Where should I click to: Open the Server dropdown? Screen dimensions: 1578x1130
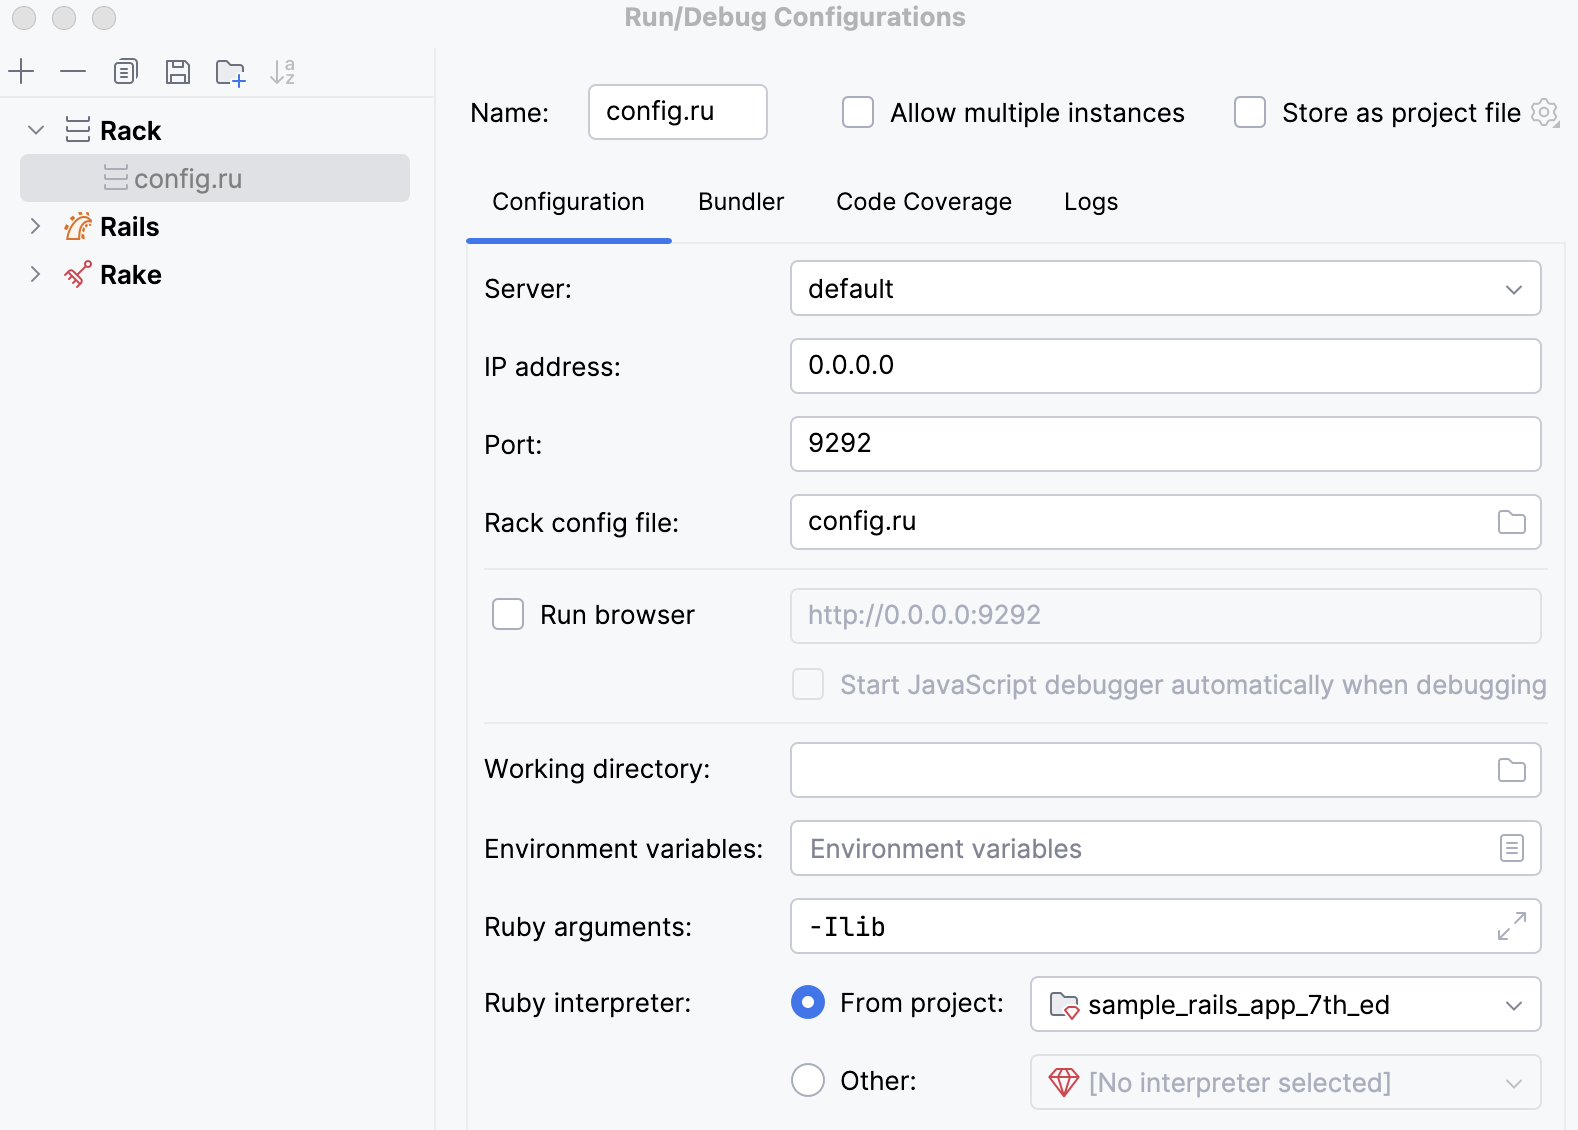click(1165, 289)
